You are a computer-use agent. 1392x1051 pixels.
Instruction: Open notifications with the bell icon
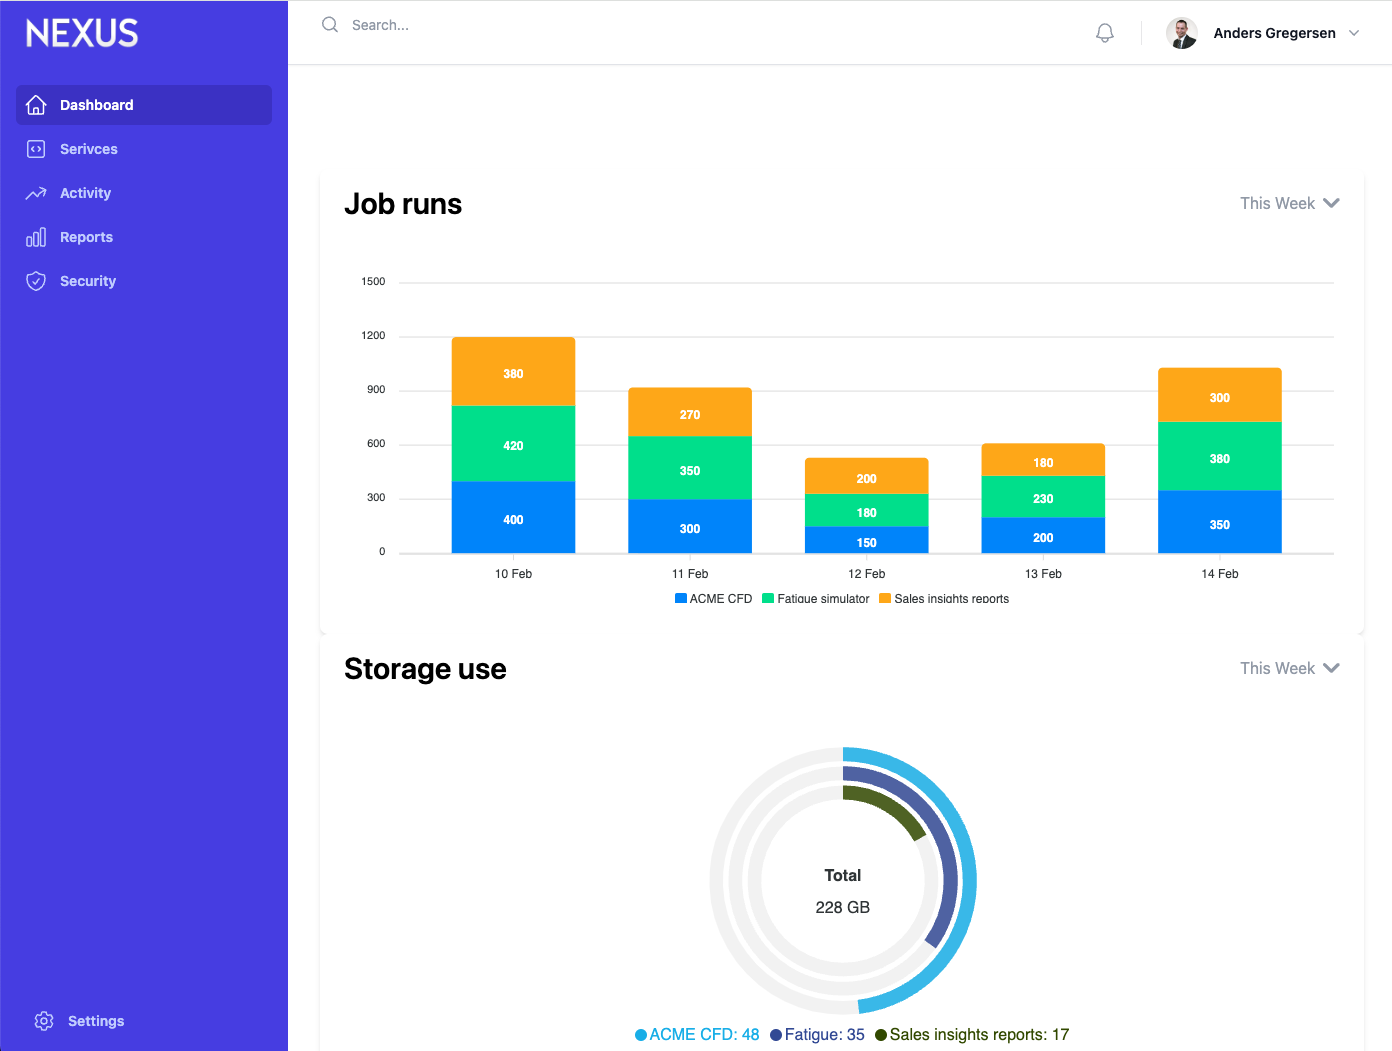tap(1105, 33)
